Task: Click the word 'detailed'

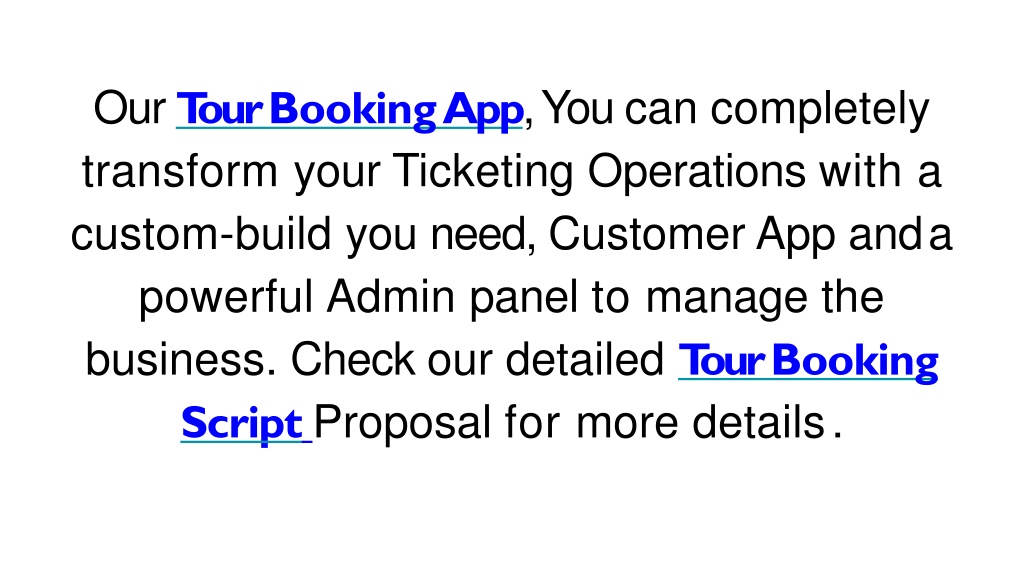Action: tap(584, 359)
